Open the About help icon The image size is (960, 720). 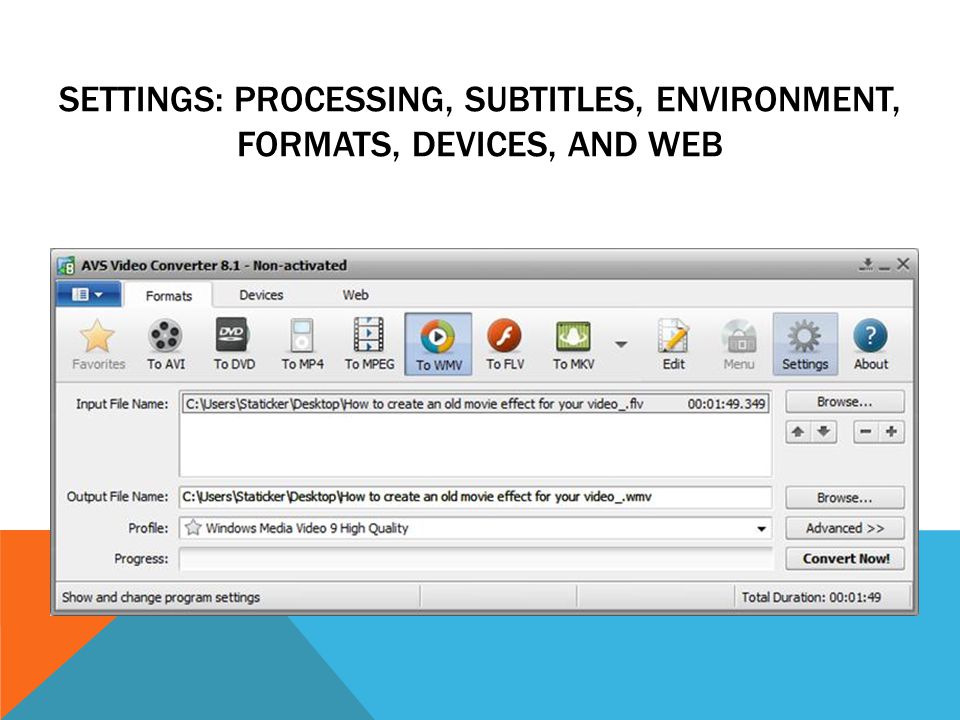point(871,344)
